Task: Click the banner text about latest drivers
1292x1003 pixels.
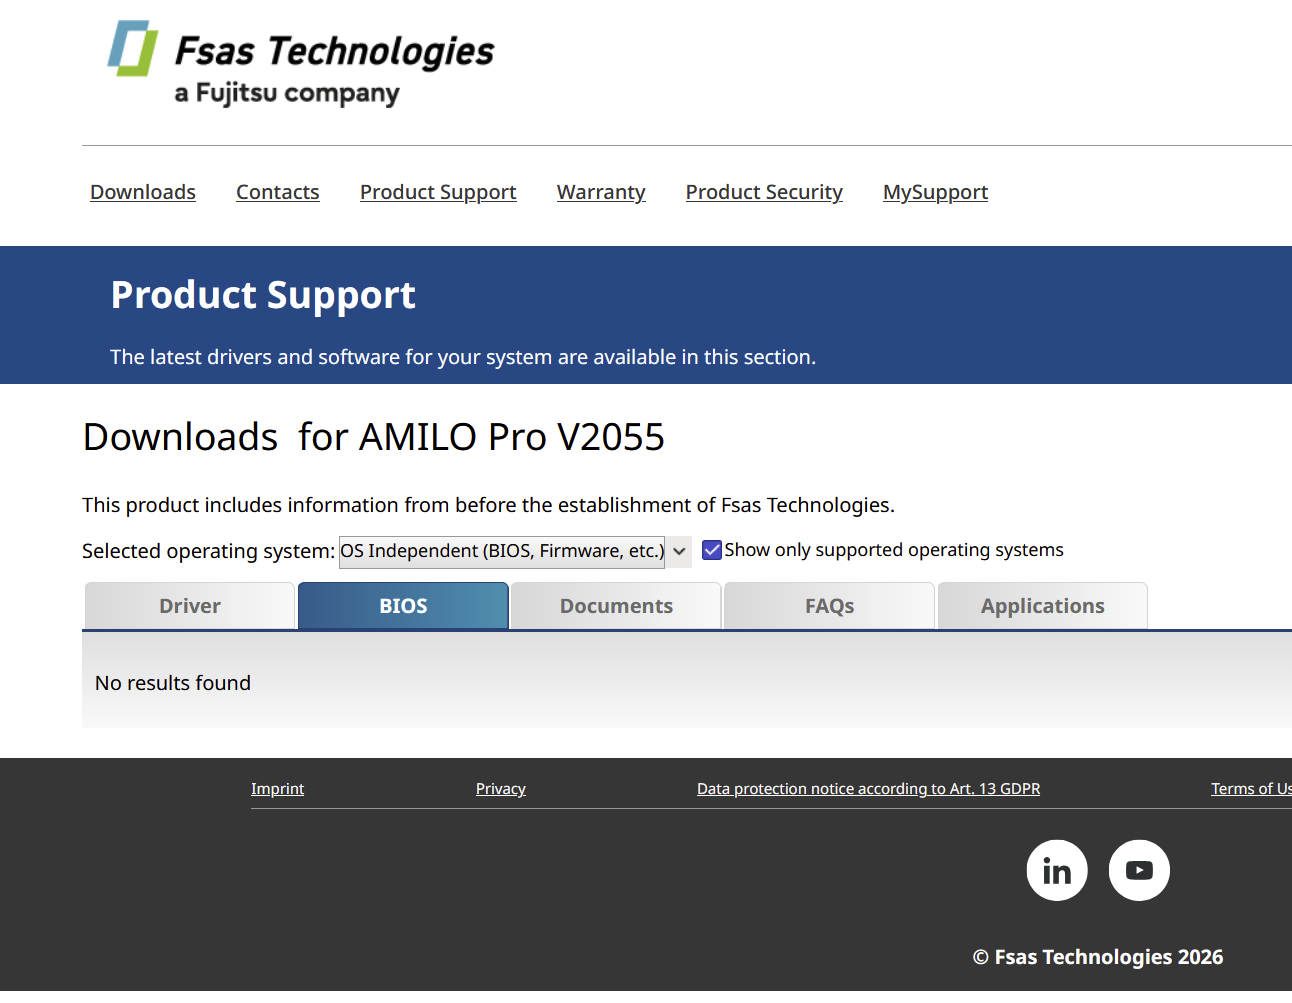Action: click(463, 357)
